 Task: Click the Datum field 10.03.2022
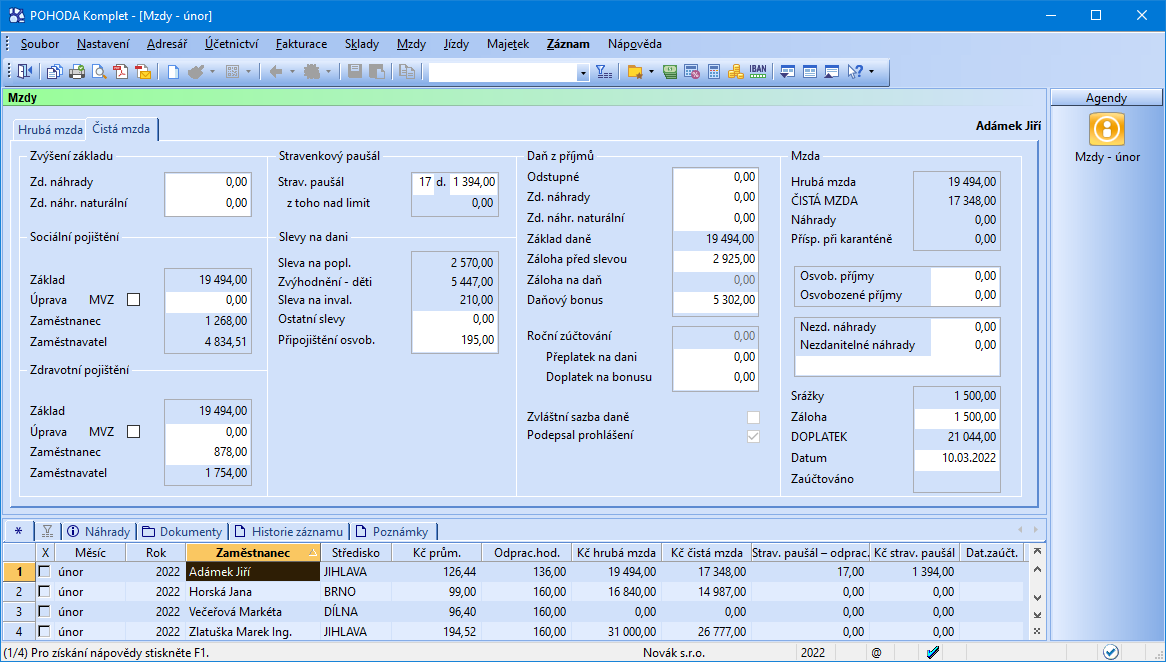click(x=956, y=458)
